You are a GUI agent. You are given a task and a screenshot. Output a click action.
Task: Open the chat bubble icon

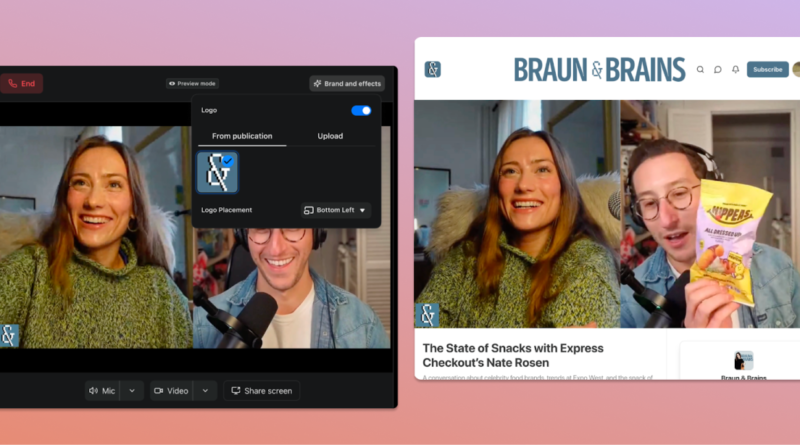[x=718, y=70]
